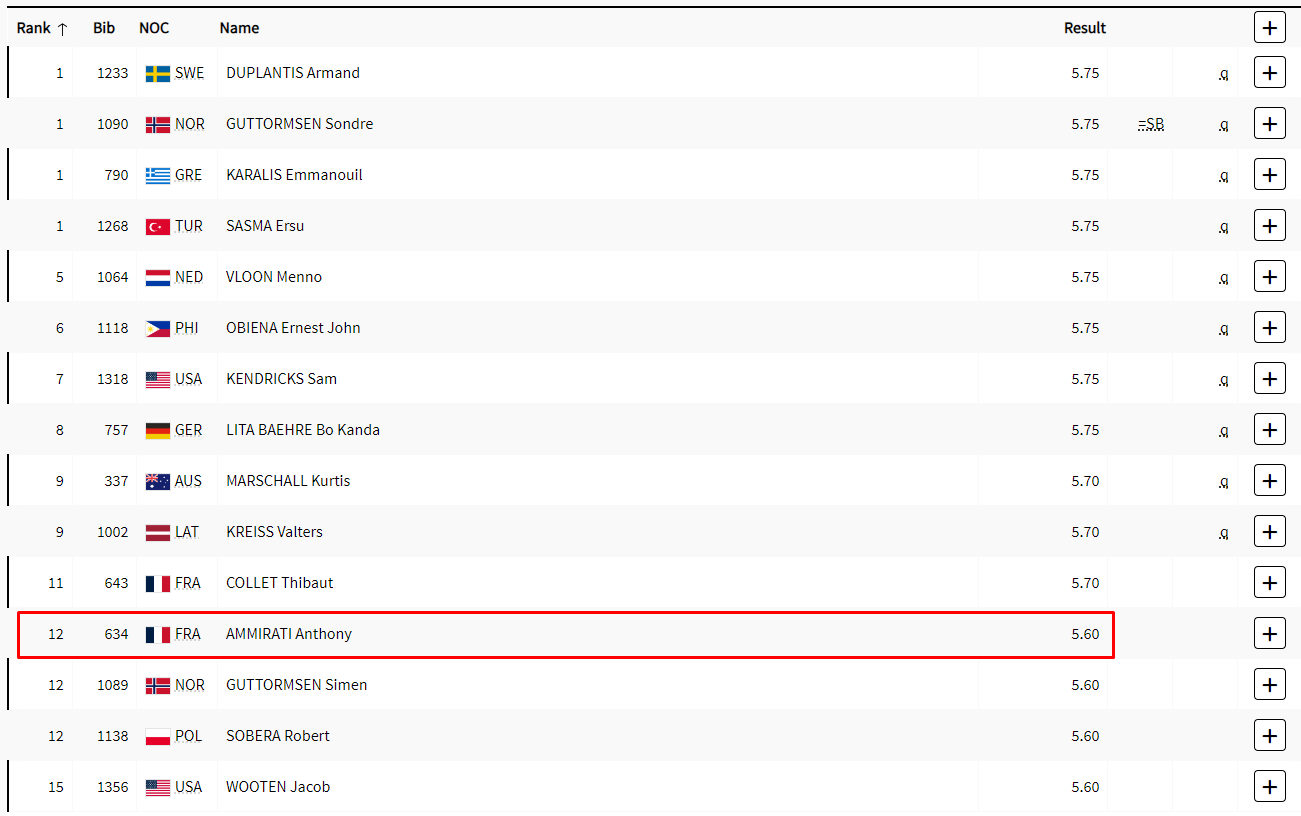Expand DUPLANTIS Armand result details
Screen dimensions: 1301x816
pos(1269,73)
